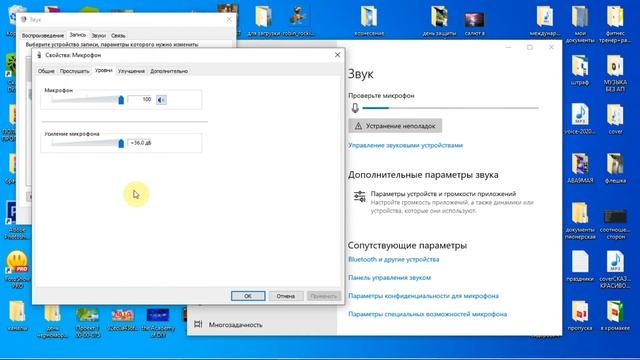Image resolution: width=640 pixels, height=360 pixels.
Task: Close the Свойства: Микрофон dialog
Action: coord(337,55)
